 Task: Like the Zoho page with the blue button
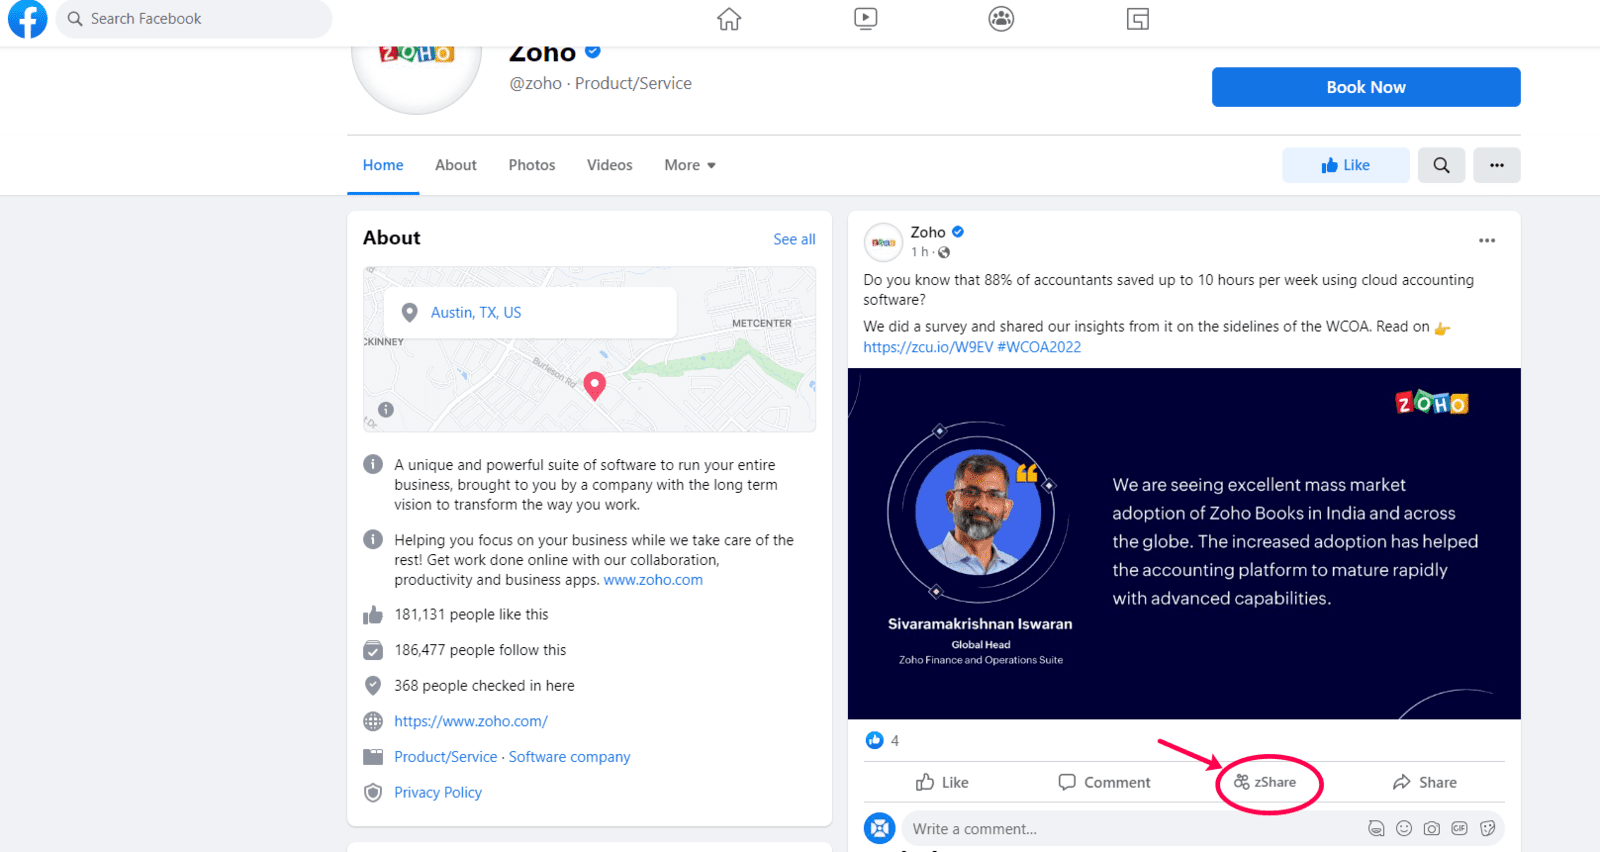[1346, 165]
